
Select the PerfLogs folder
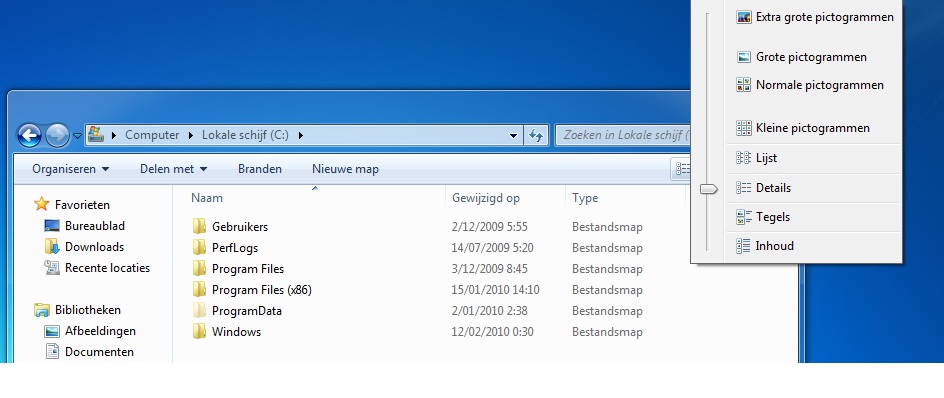(x=235, y=248)
